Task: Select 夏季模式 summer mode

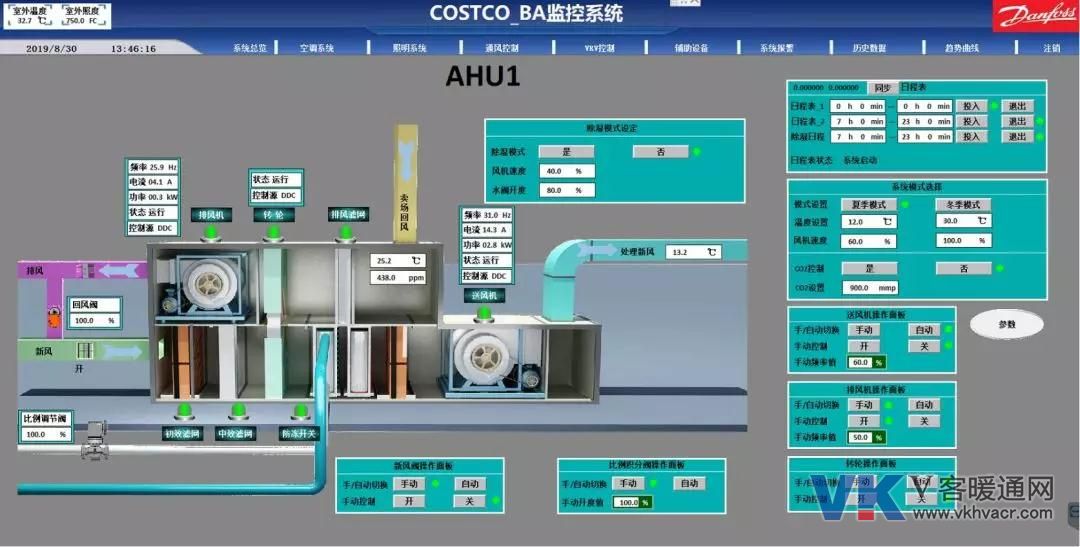Action: tap(869, 205)
